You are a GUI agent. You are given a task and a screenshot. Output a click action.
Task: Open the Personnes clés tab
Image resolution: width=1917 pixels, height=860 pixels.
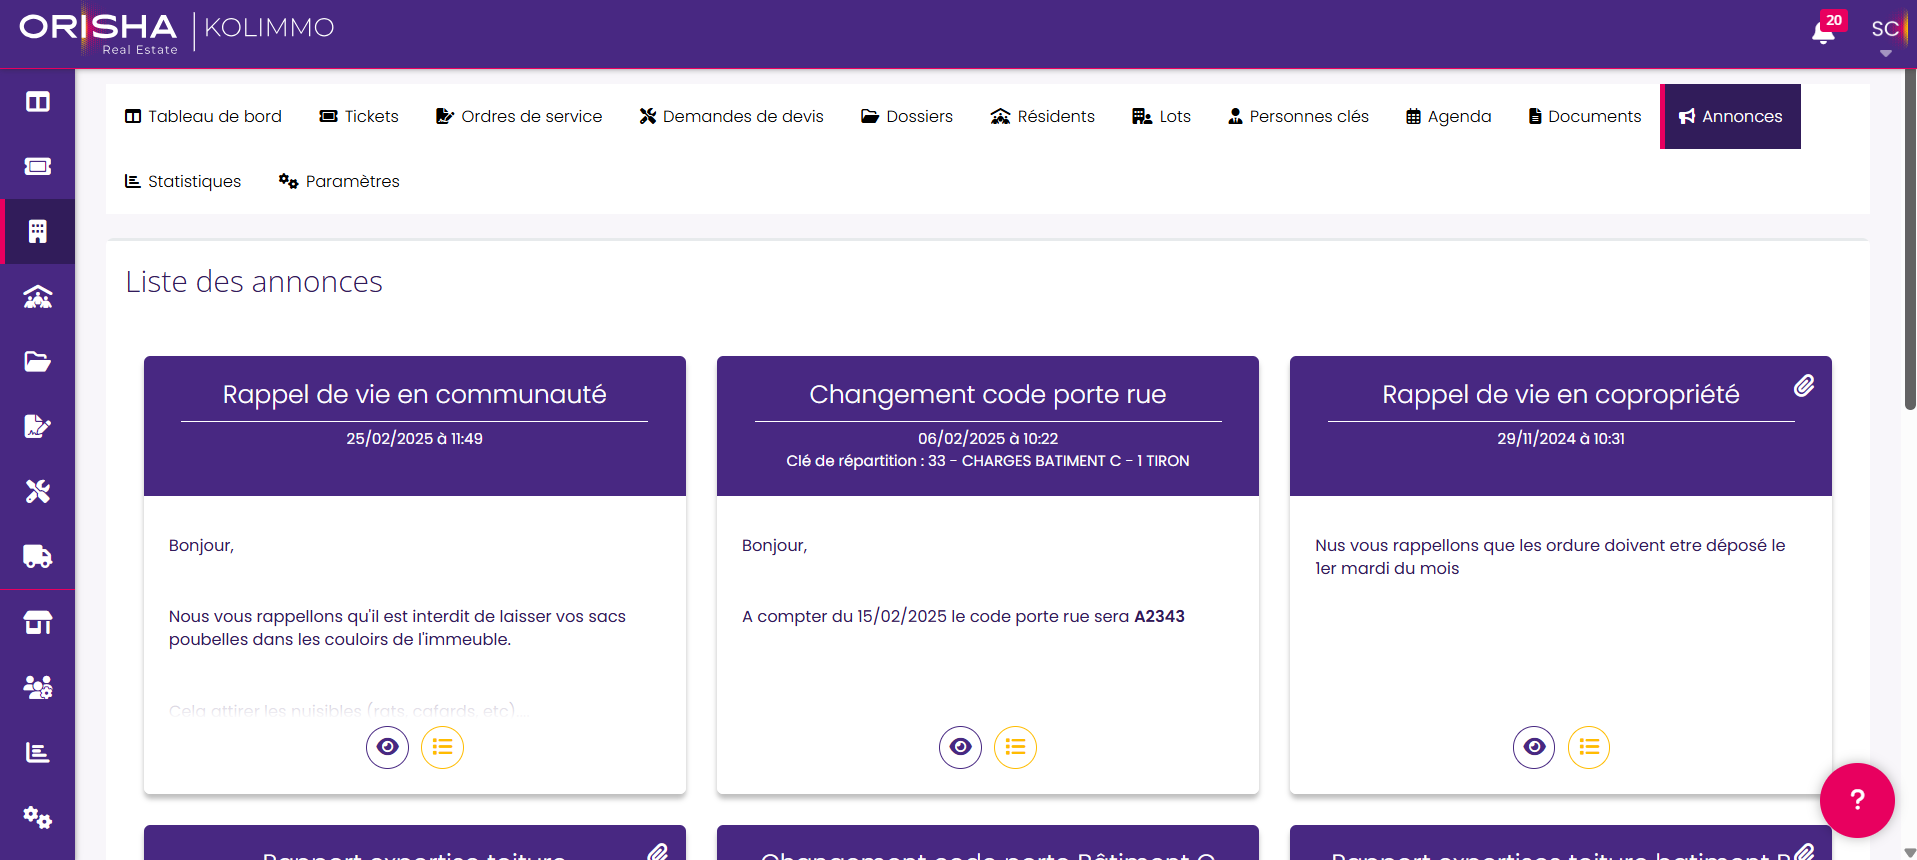point(1299,117)
